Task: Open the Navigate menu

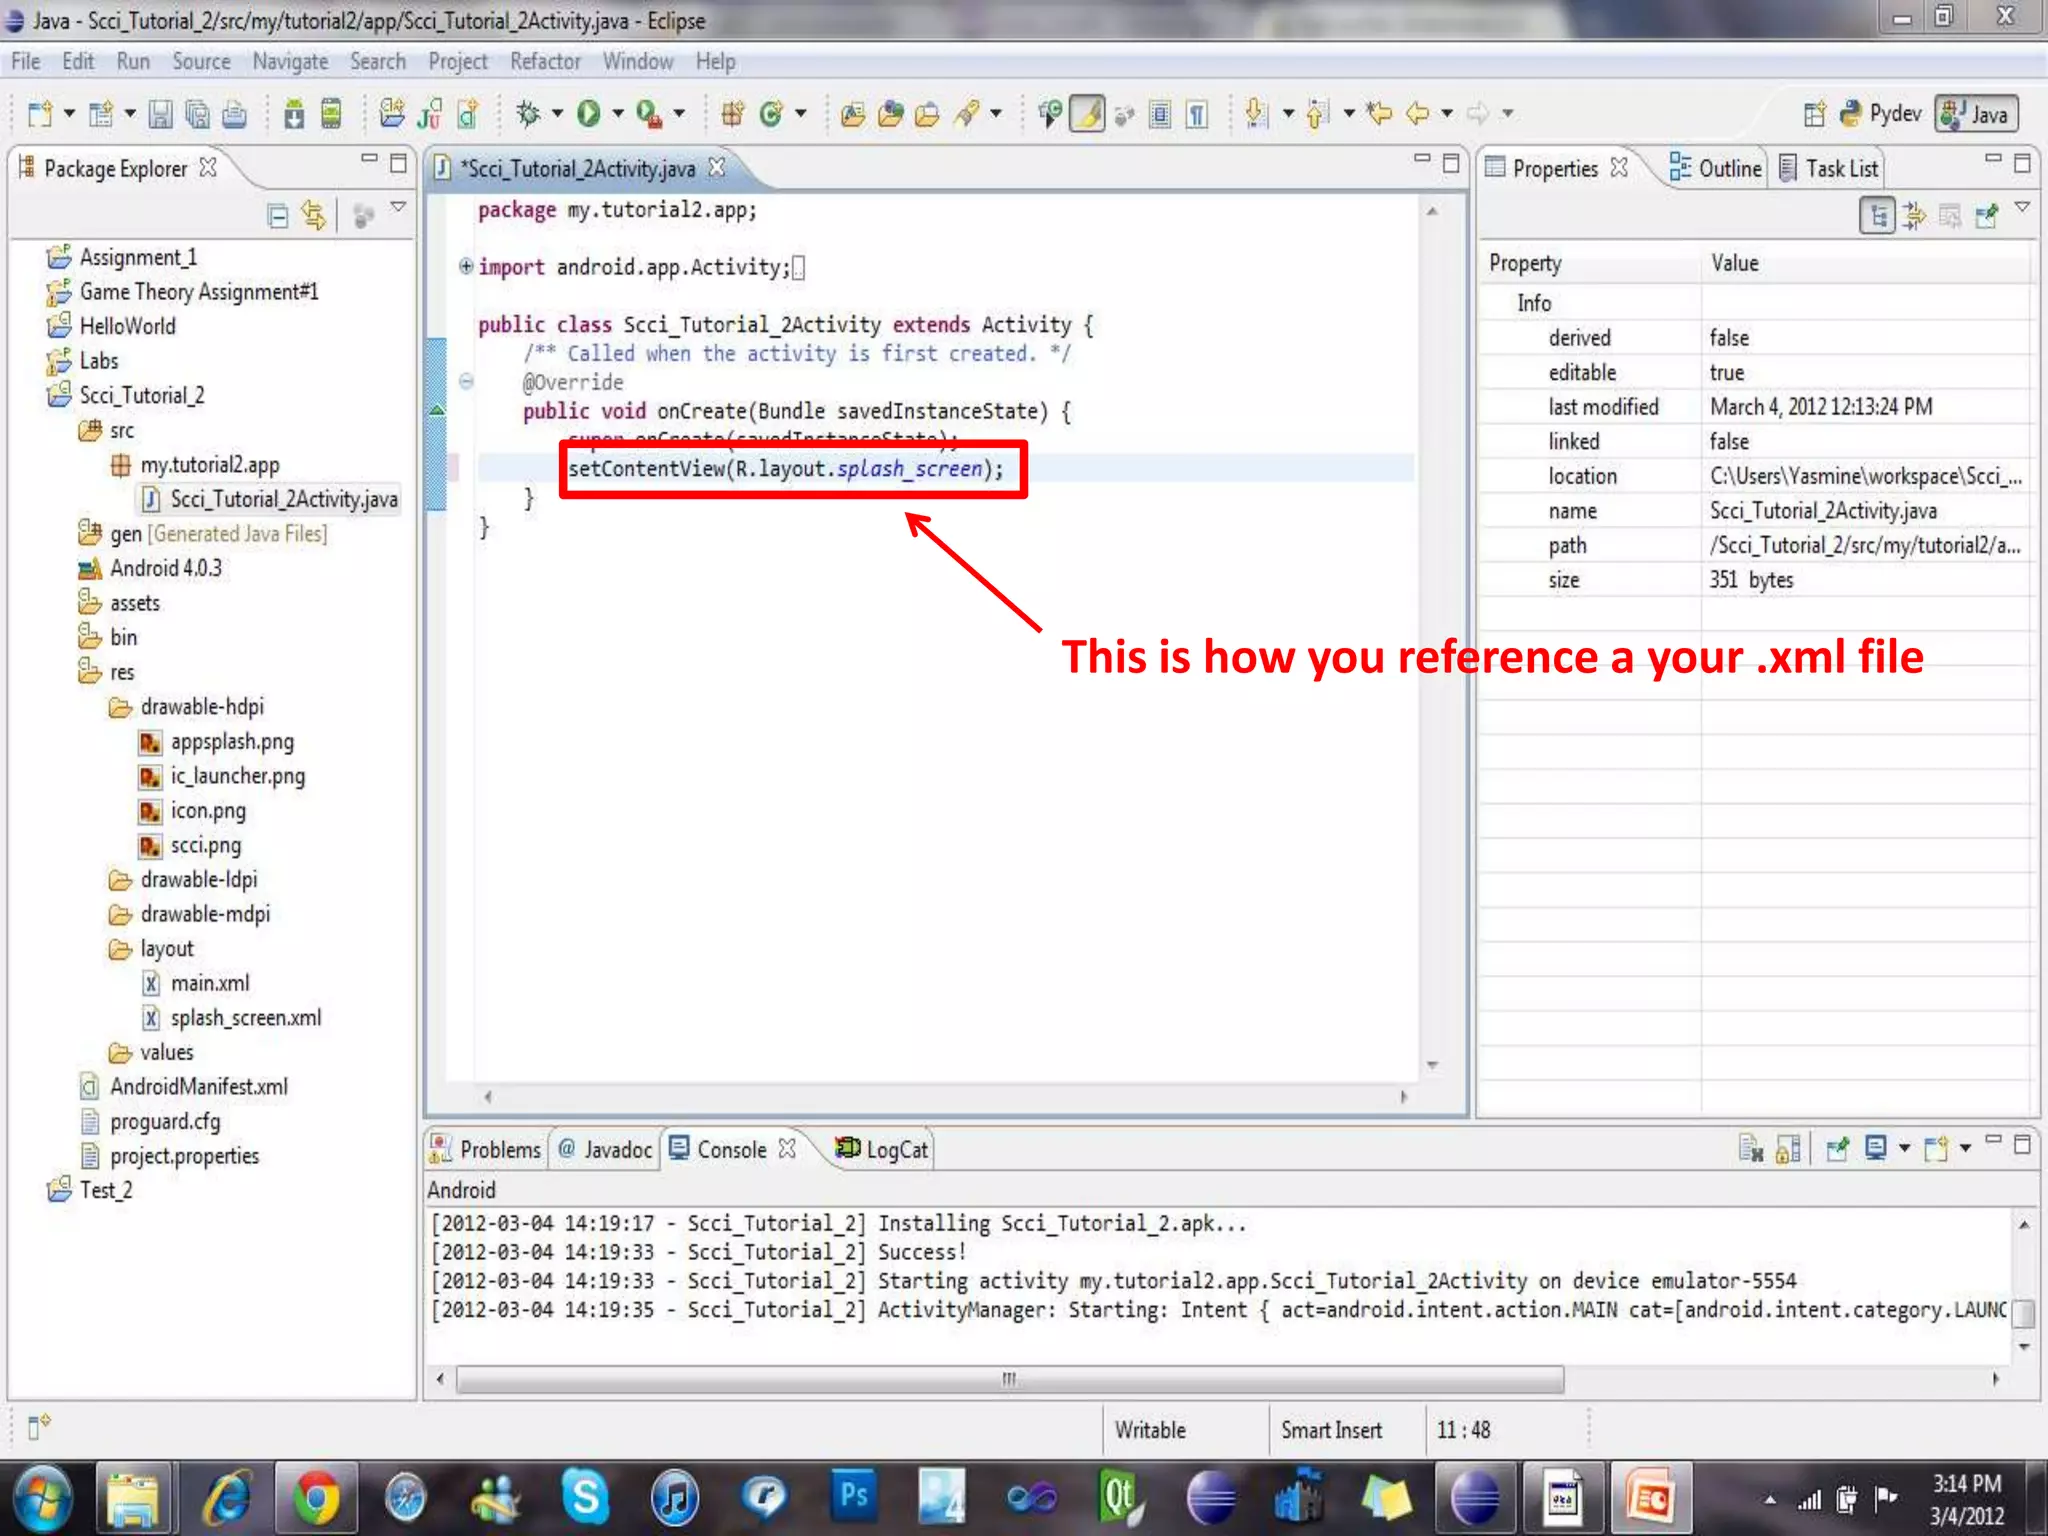Action: [290, 62]
